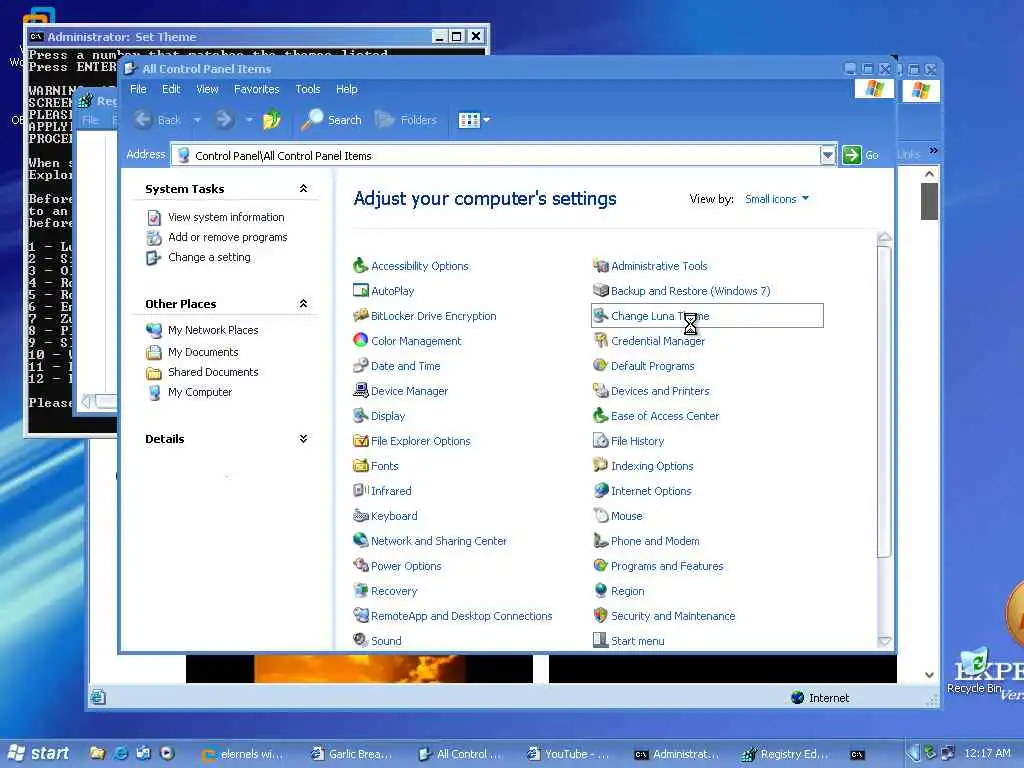
Task: Open AutoPlay icon
Action: (x=360, y=291)
